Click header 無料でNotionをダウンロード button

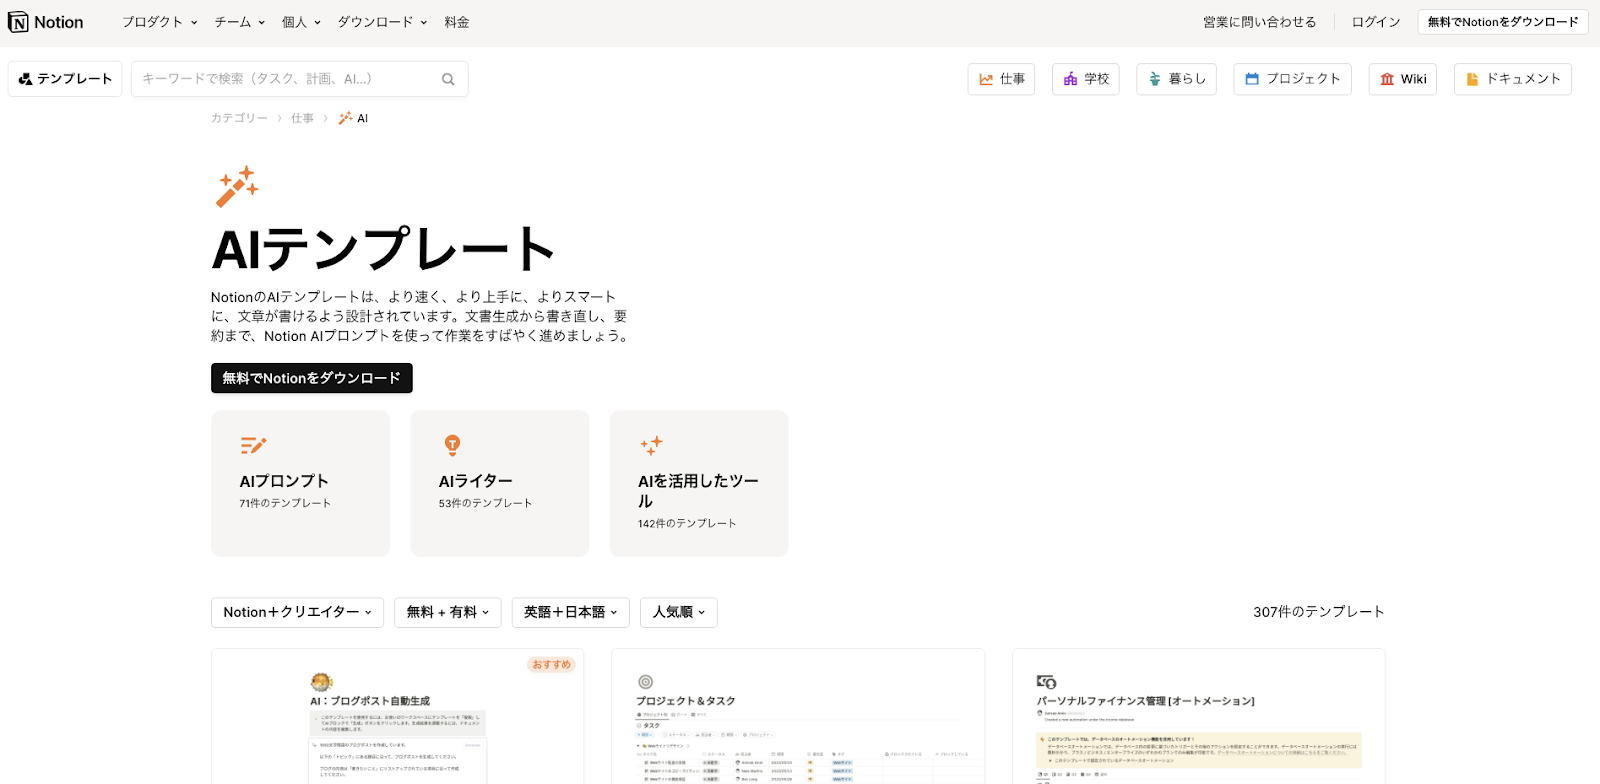point(1503,22)
